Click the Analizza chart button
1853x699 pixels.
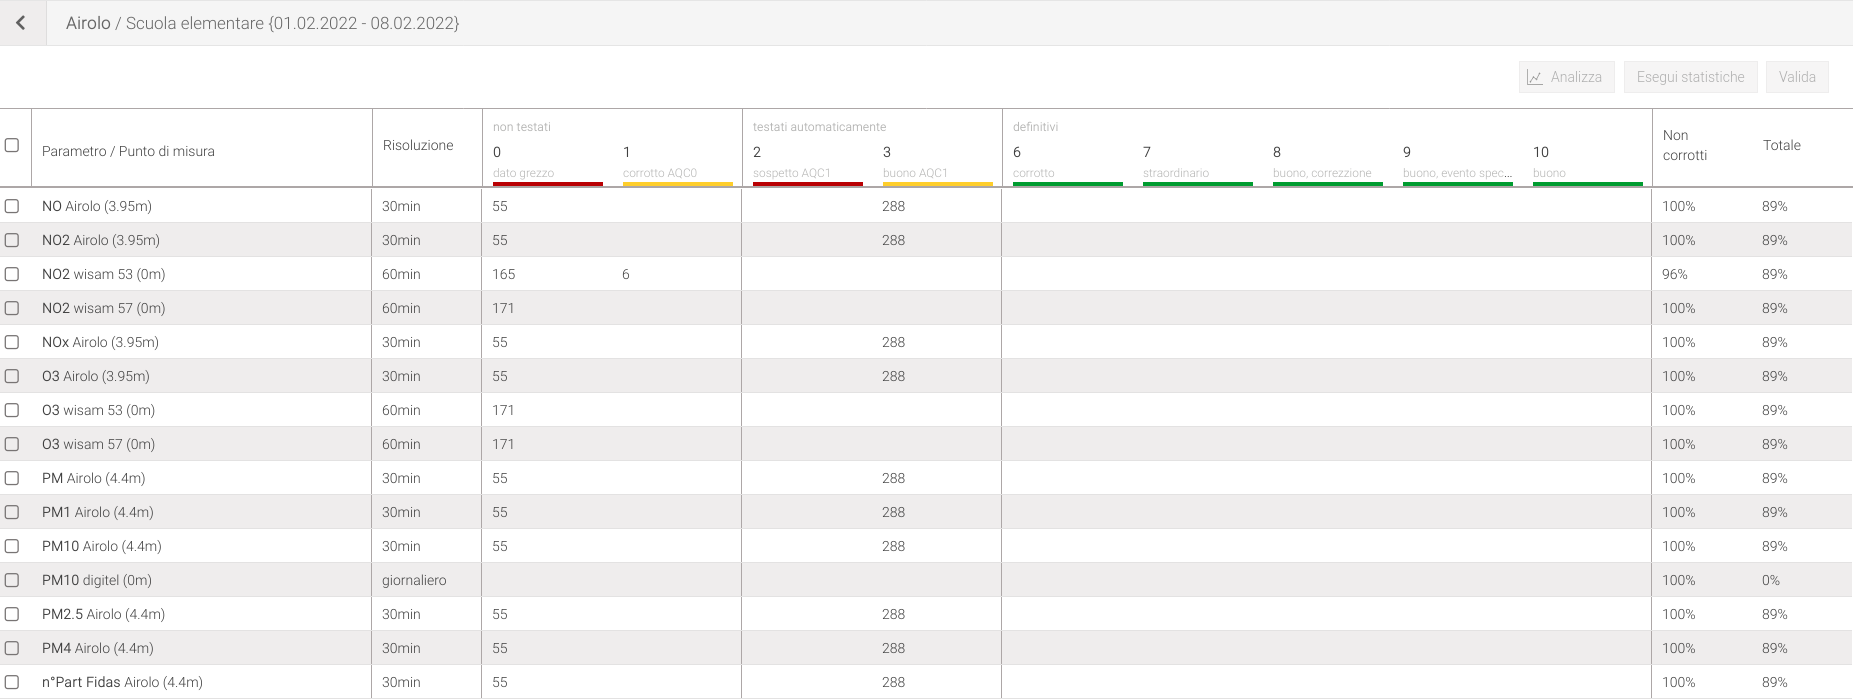[x=1566, y=77]
